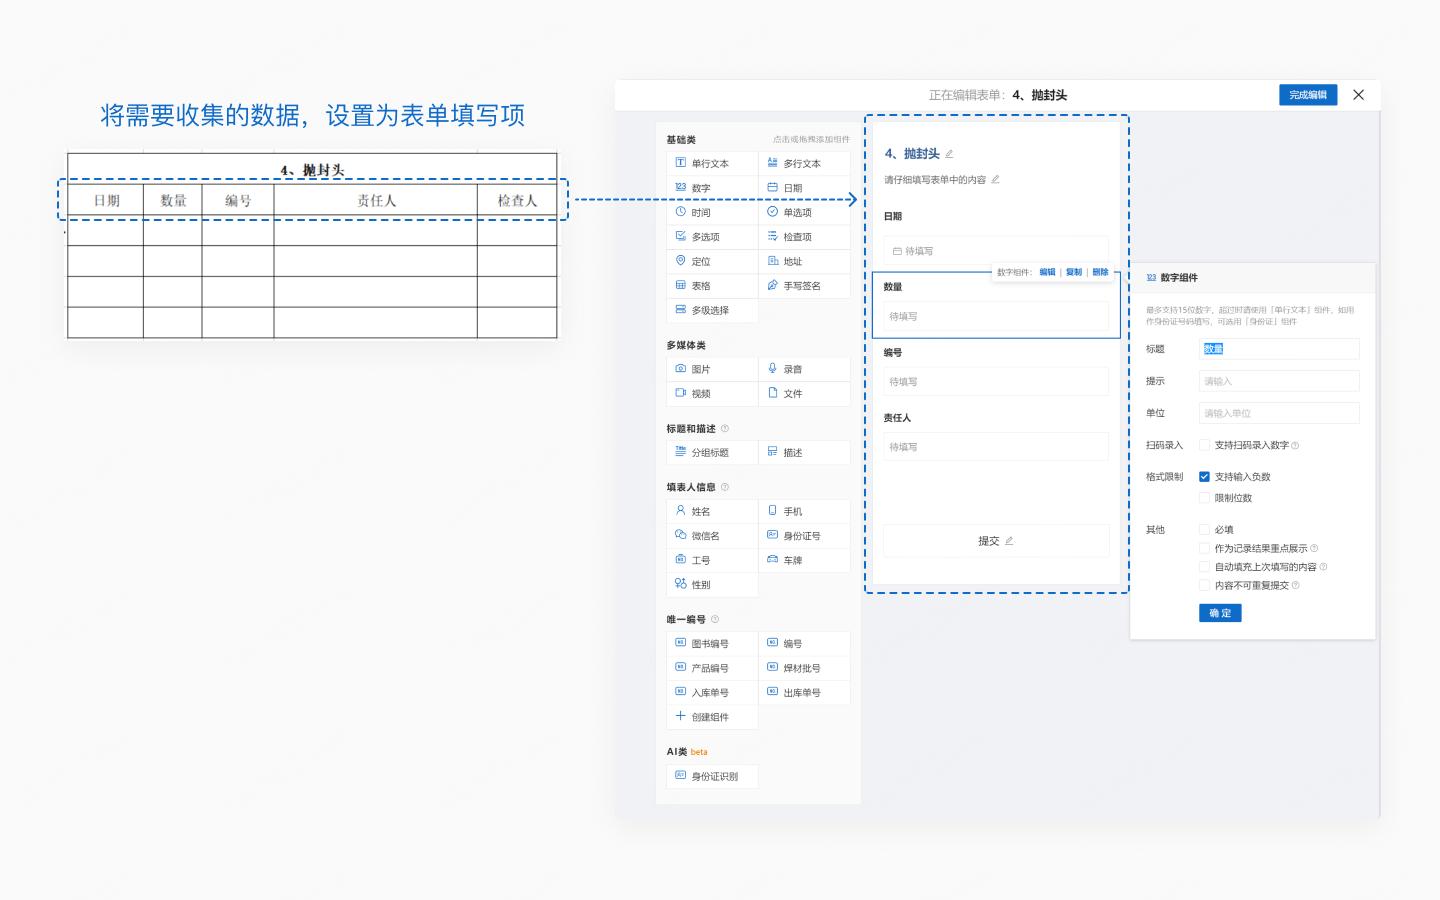Add a 单行文本 single-line text component
The width and height of the screenshot is (1440, 900).
tap(711, 163)
